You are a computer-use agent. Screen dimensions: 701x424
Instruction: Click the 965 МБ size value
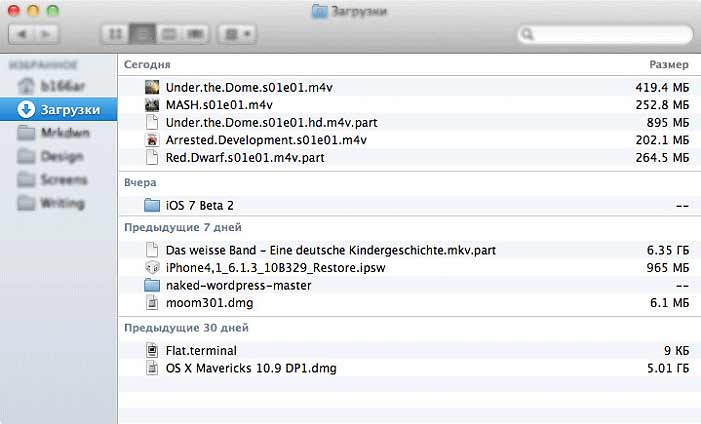point(668,267)
